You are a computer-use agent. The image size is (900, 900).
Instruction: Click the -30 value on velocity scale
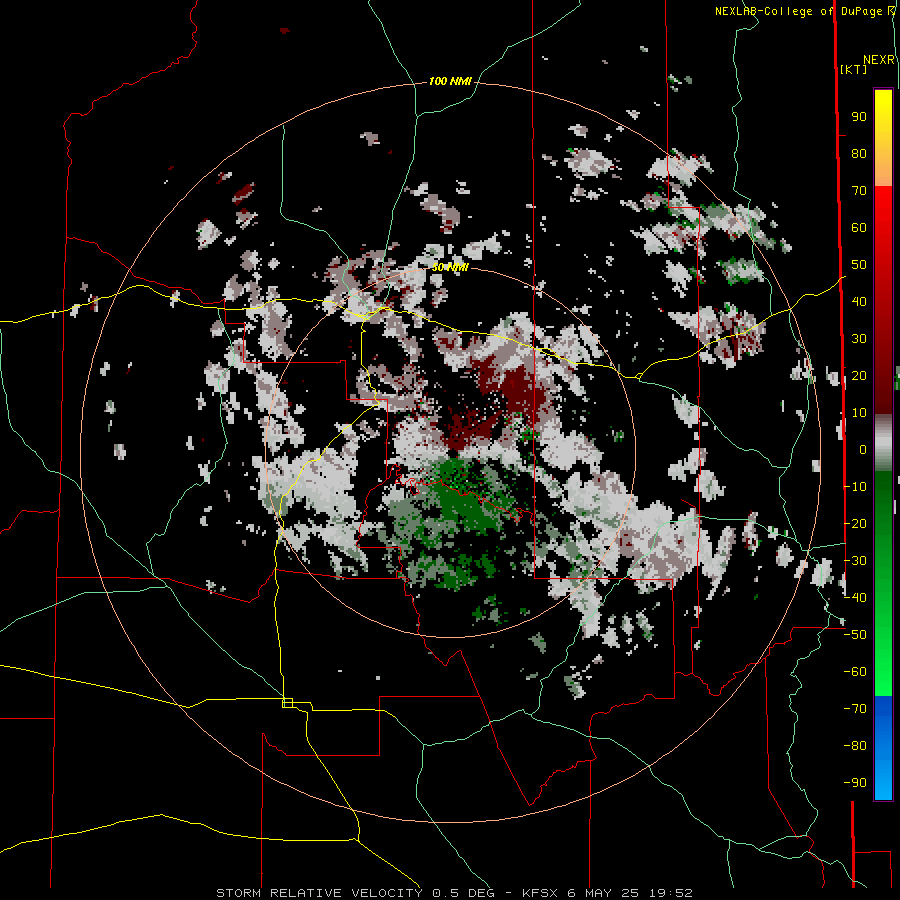855,560
